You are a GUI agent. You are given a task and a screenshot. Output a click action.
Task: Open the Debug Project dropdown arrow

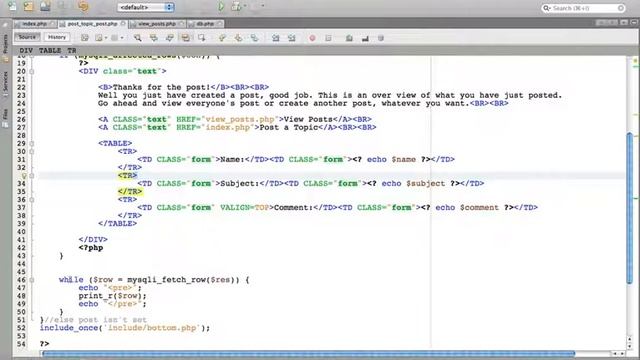[x=245, y=6]
